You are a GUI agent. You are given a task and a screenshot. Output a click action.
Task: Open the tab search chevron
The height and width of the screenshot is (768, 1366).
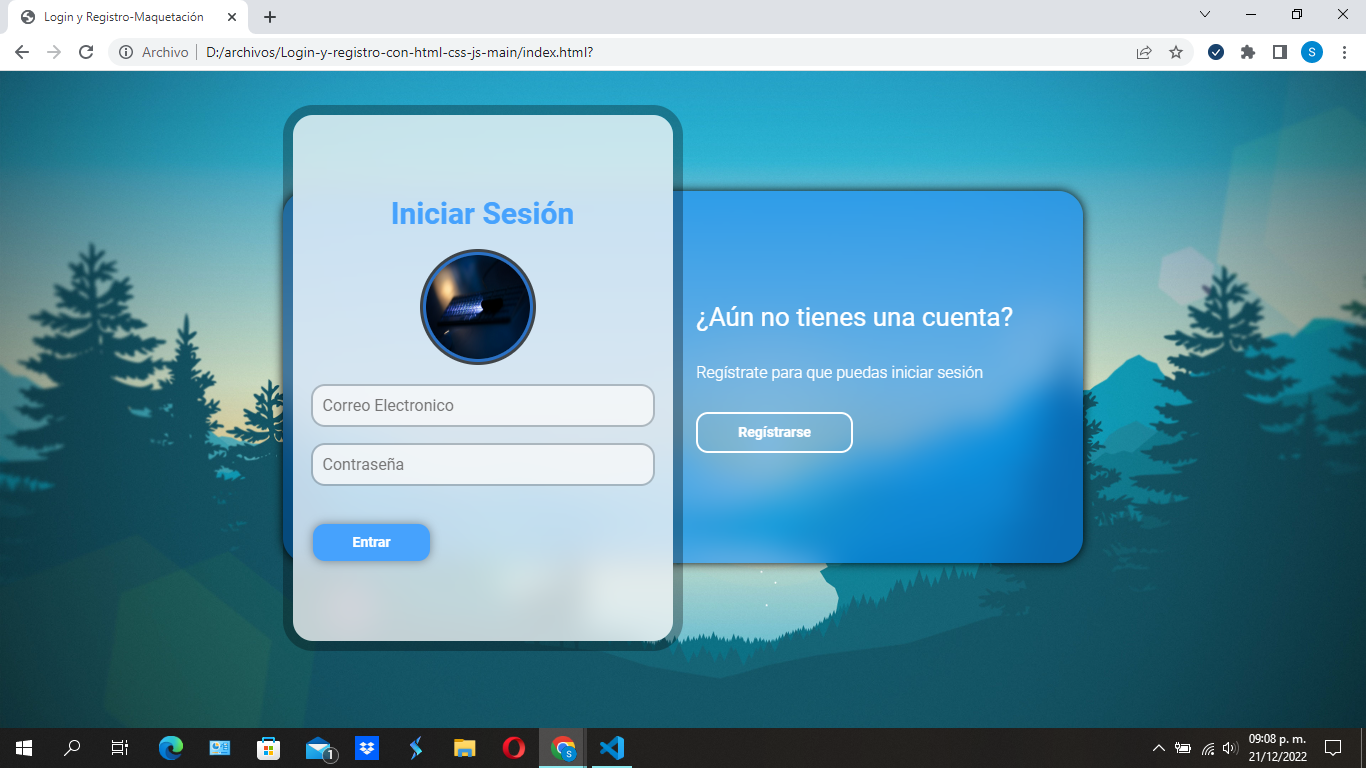point(1204,16)
